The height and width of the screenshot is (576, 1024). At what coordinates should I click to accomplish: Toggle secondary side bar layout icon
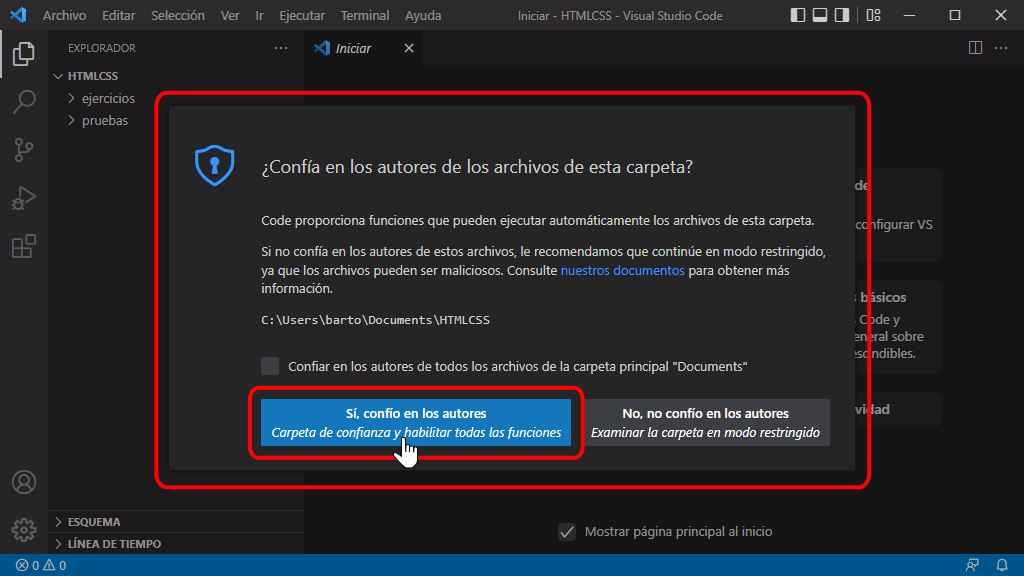pos(842,15)
